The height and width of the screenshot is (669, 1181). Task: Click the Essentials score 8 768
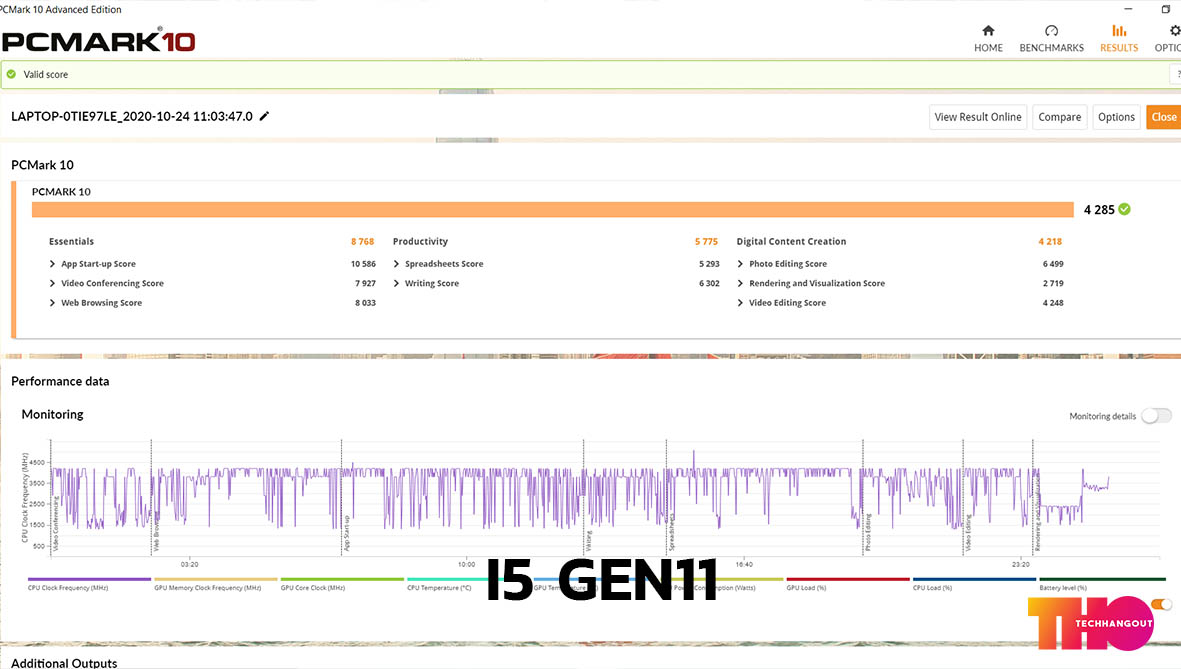[362, 241]
